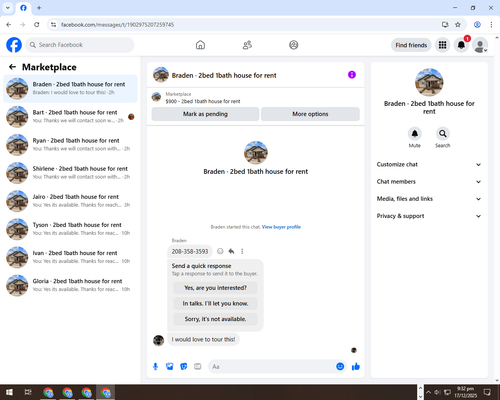
Task: Send quick response In talks. I'll let you know.
Action: 215,303
